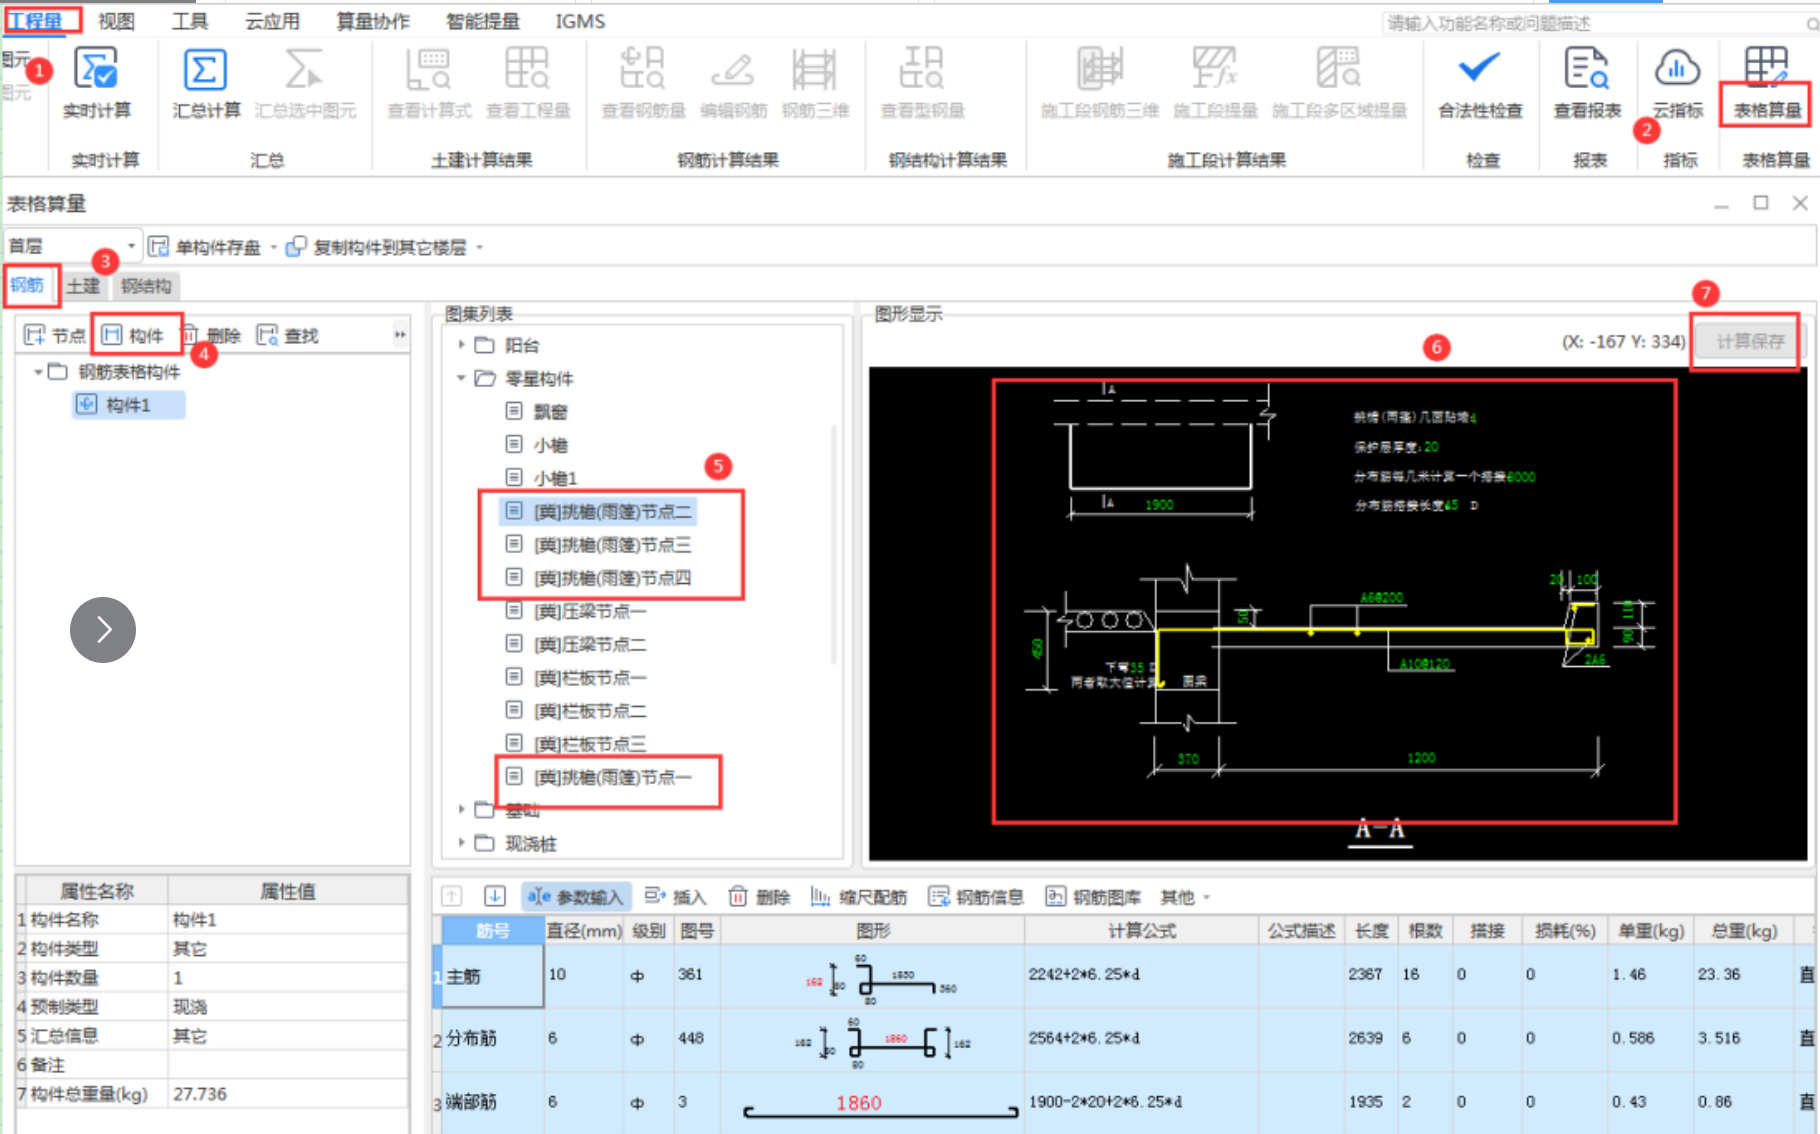The height and width of the screenshot is (1134, 1820).
Task: Move rebar row down arrow icon
Action: 494,896
